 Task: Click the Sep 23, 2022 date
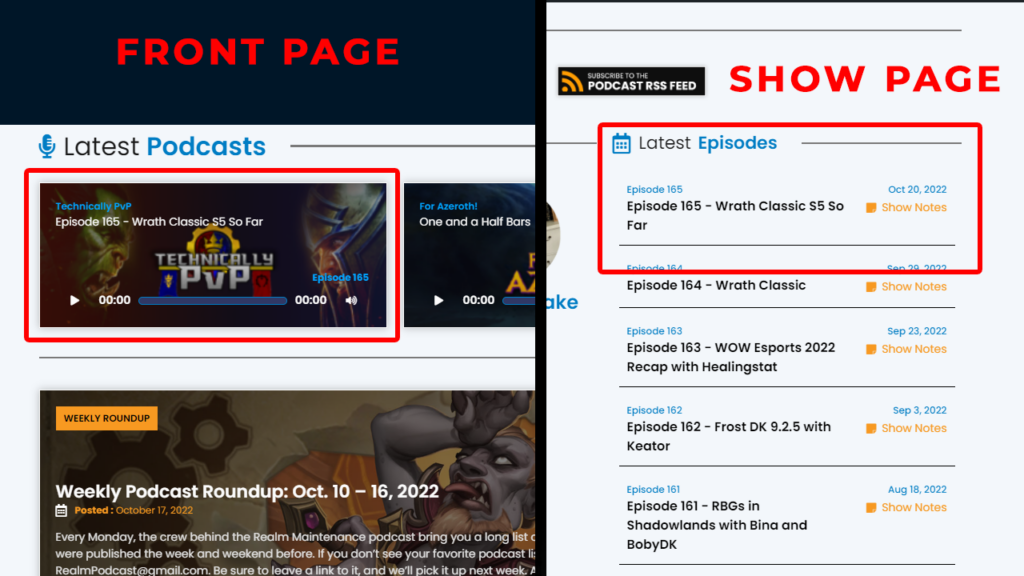coord(917,331)
